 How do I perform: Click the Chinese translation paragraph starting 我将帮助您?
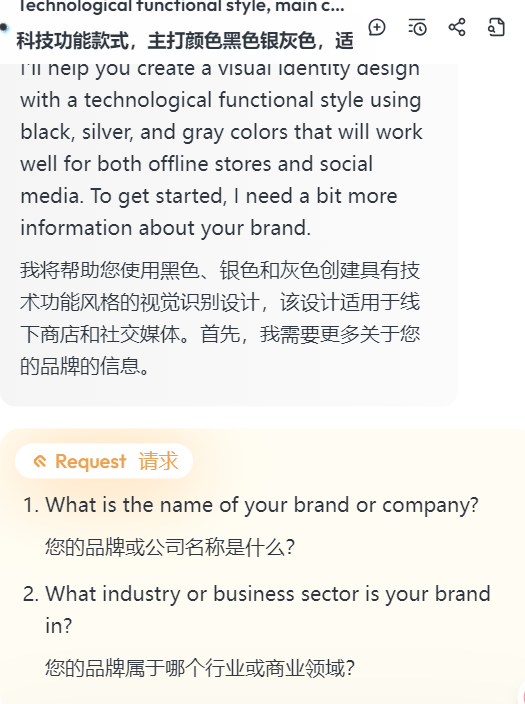point(220,318)
